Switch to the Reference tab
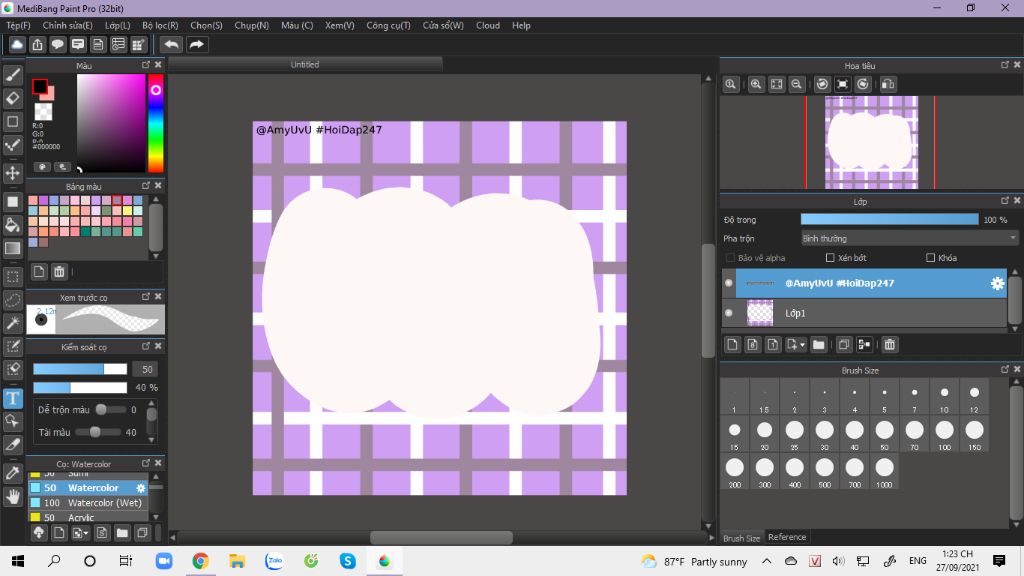 [787, 538]
